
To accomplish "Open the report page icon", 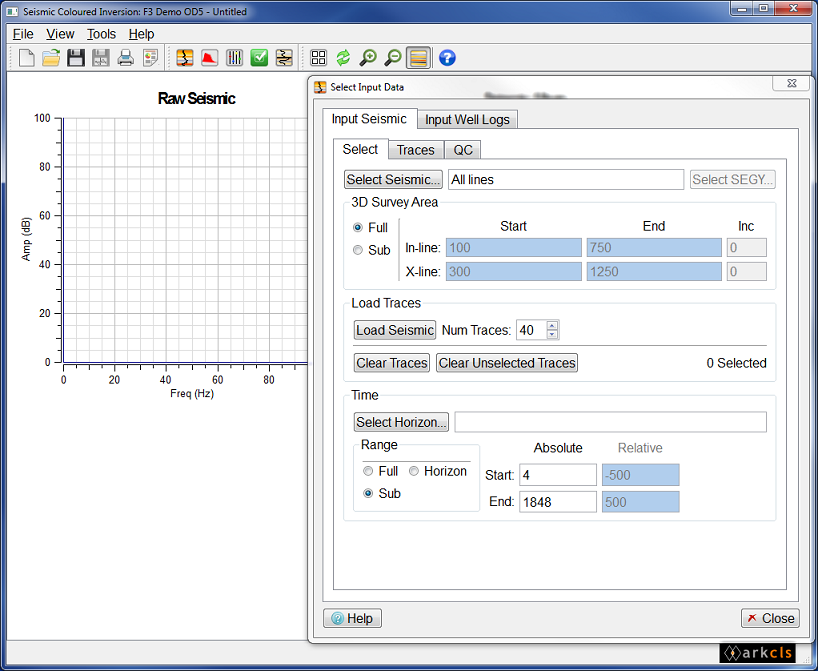I will 150,57.
